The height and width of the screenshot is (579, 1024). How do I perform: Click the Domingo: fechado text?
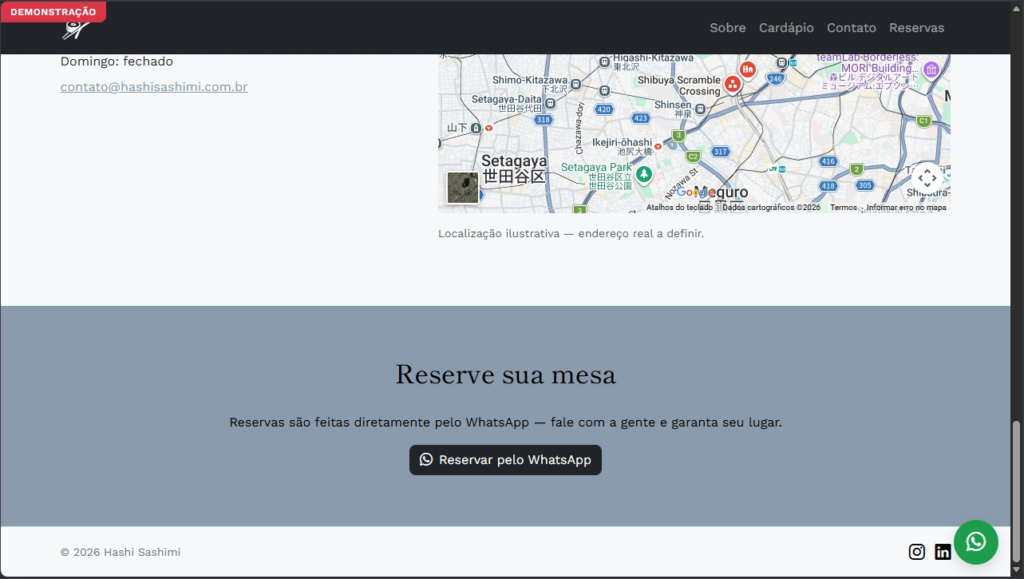click(x=117, y=61)
